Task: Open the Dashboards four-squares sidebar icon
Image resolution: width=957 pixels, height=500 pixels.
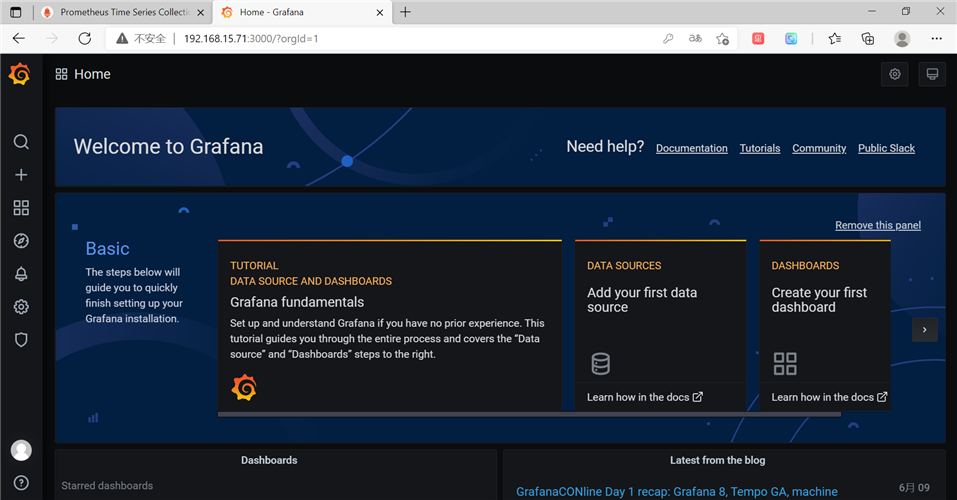Action: point(21,208)
